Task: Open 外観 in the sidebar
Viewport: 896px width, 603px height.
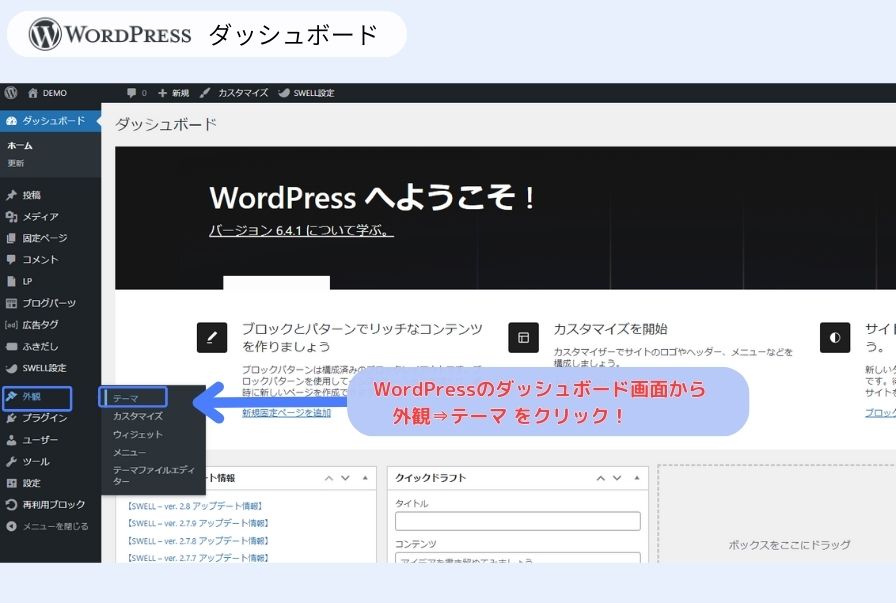Action: point(37,397)
